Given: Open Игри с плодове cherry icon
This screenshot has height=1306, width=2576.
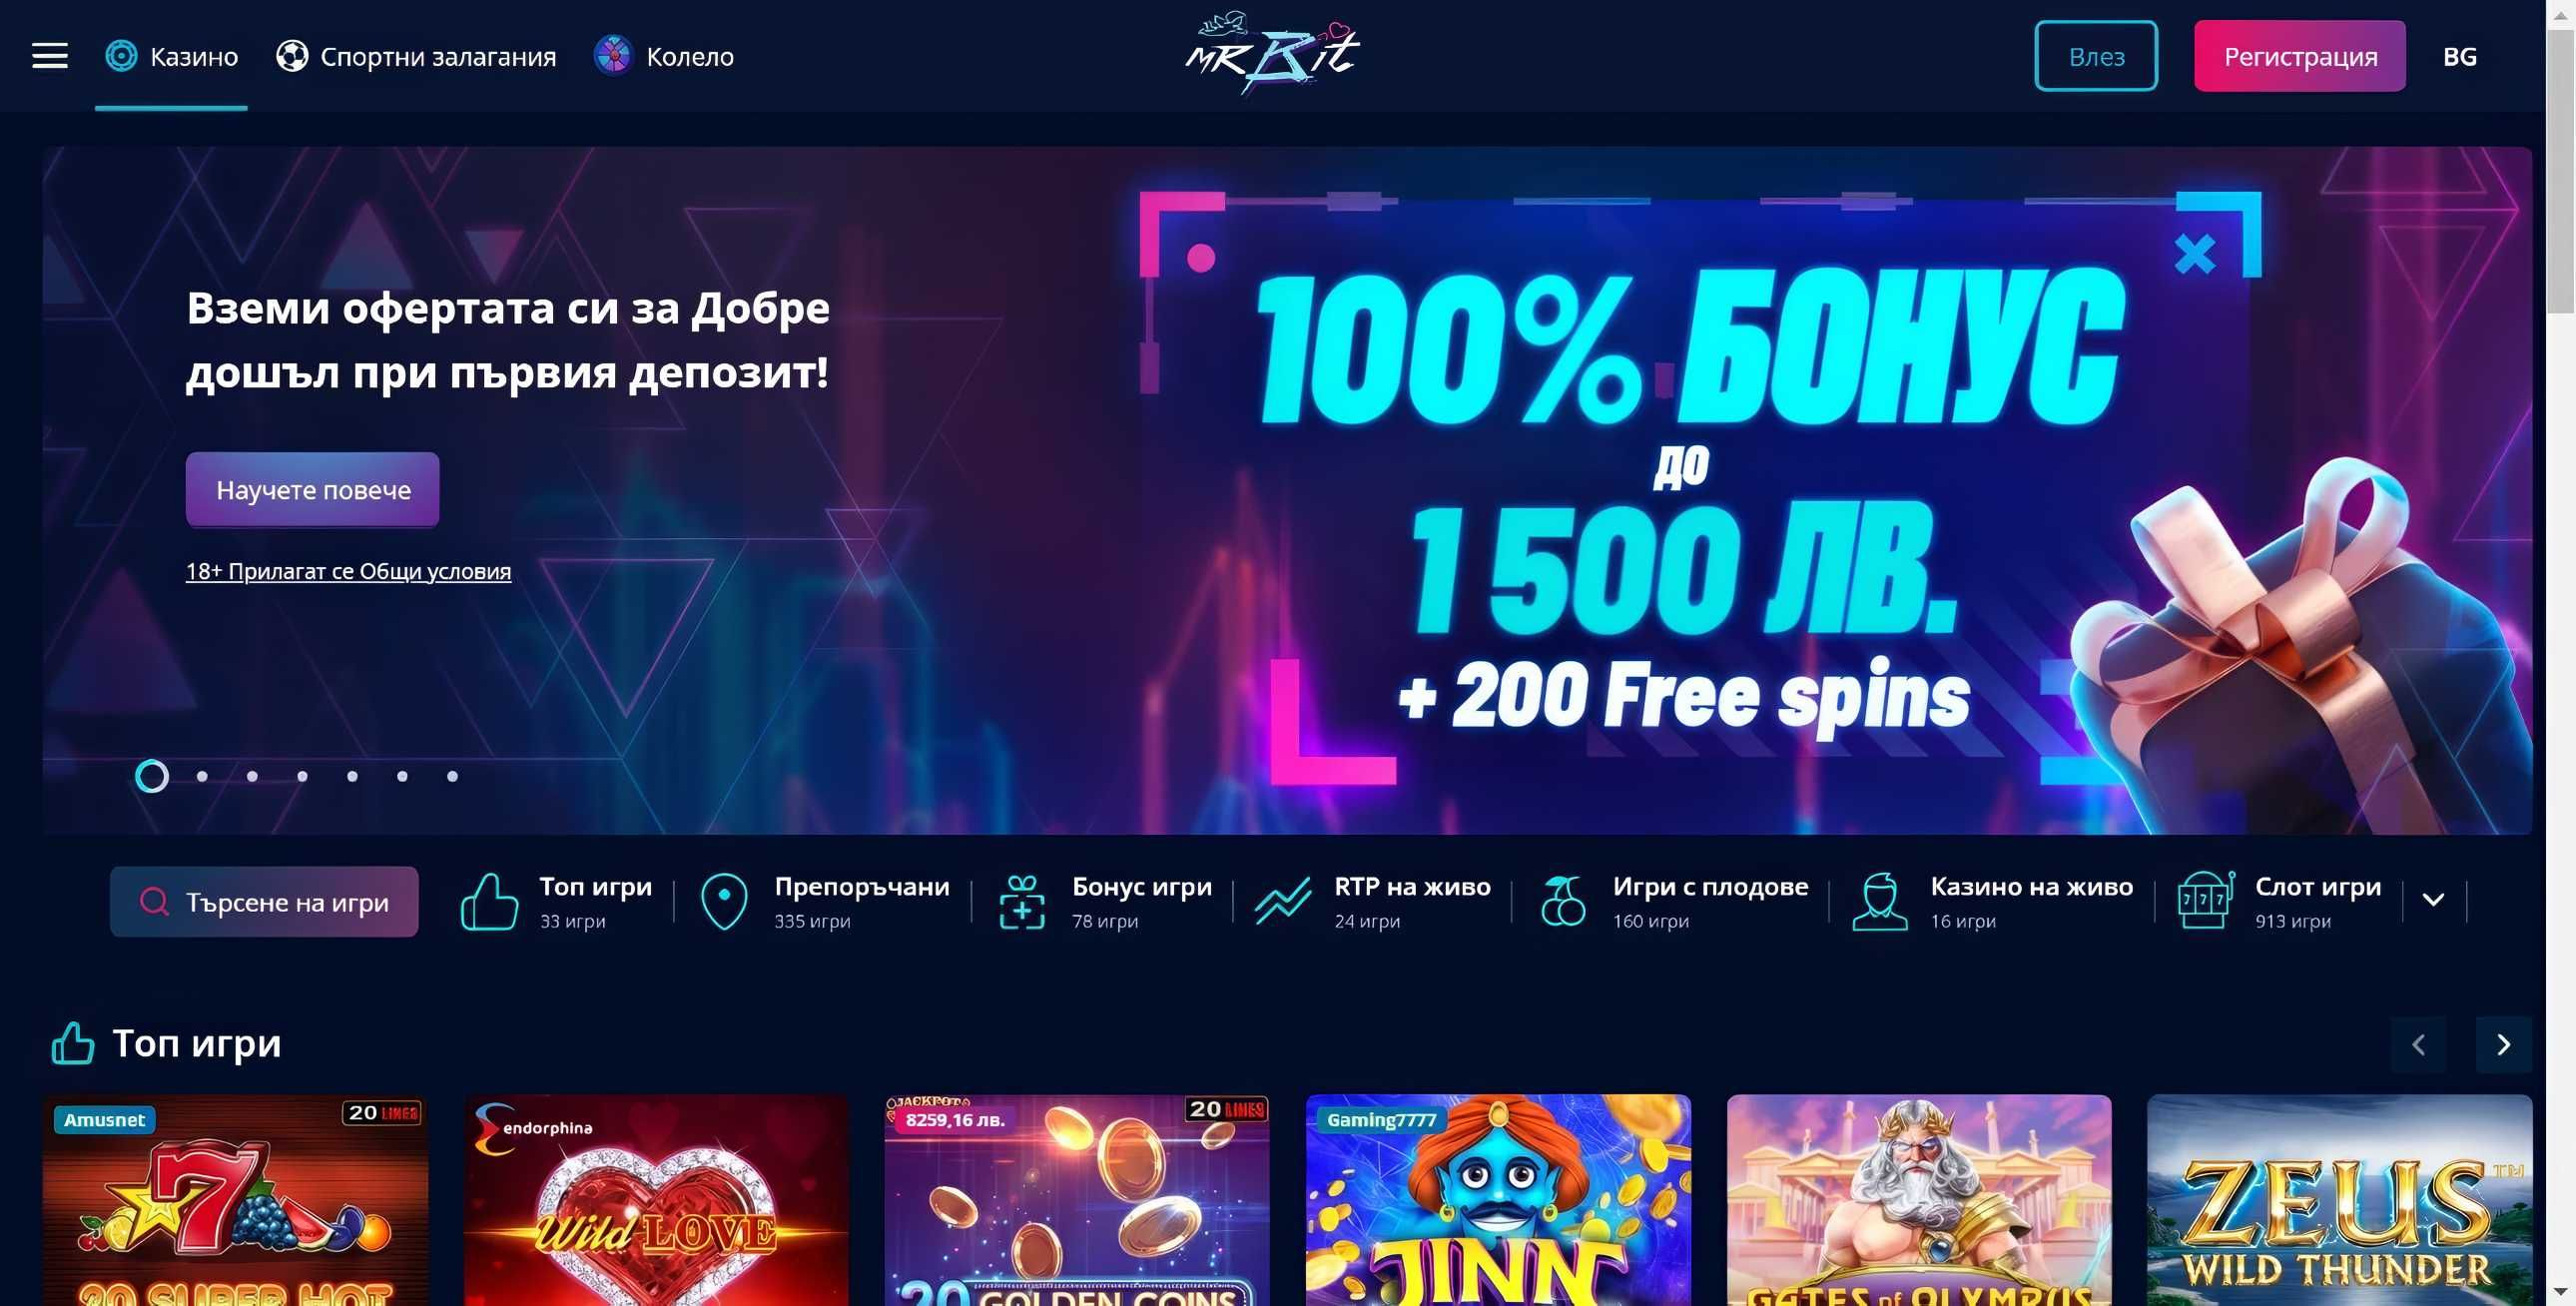Looking at the screenshot, I should coord(1563,901).
